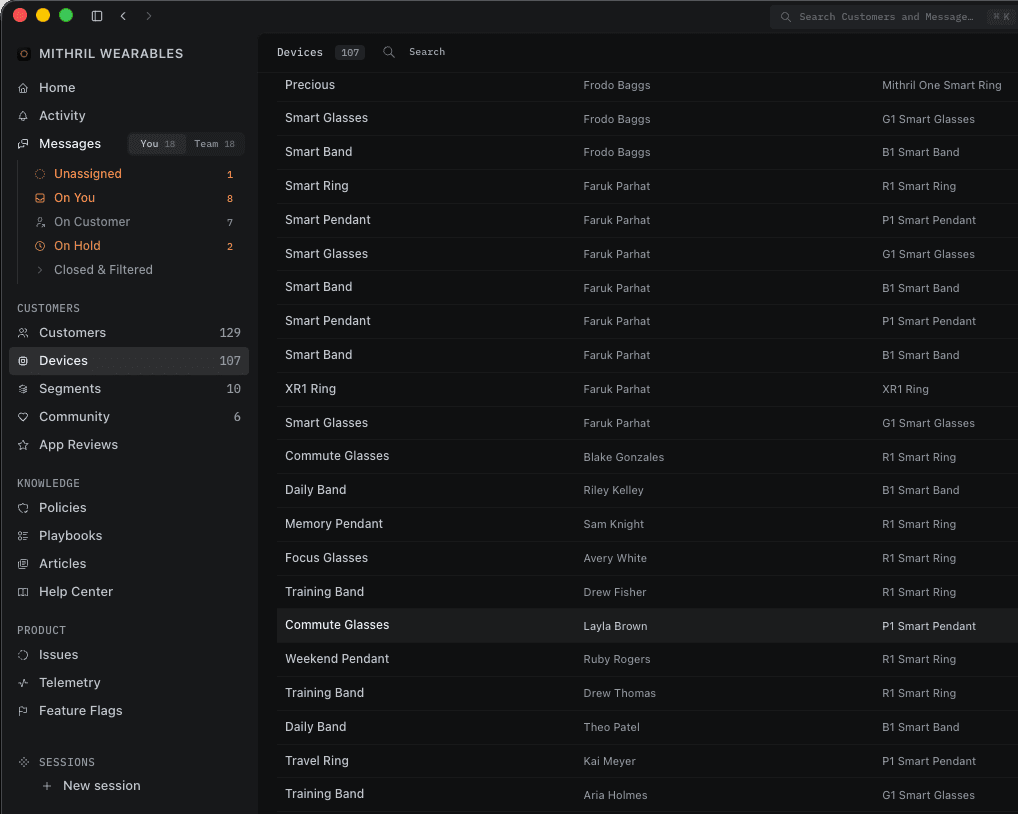The image size is (1018, 814).
Task: Open the XR1 Ring device row
Action: click(647, 389)
